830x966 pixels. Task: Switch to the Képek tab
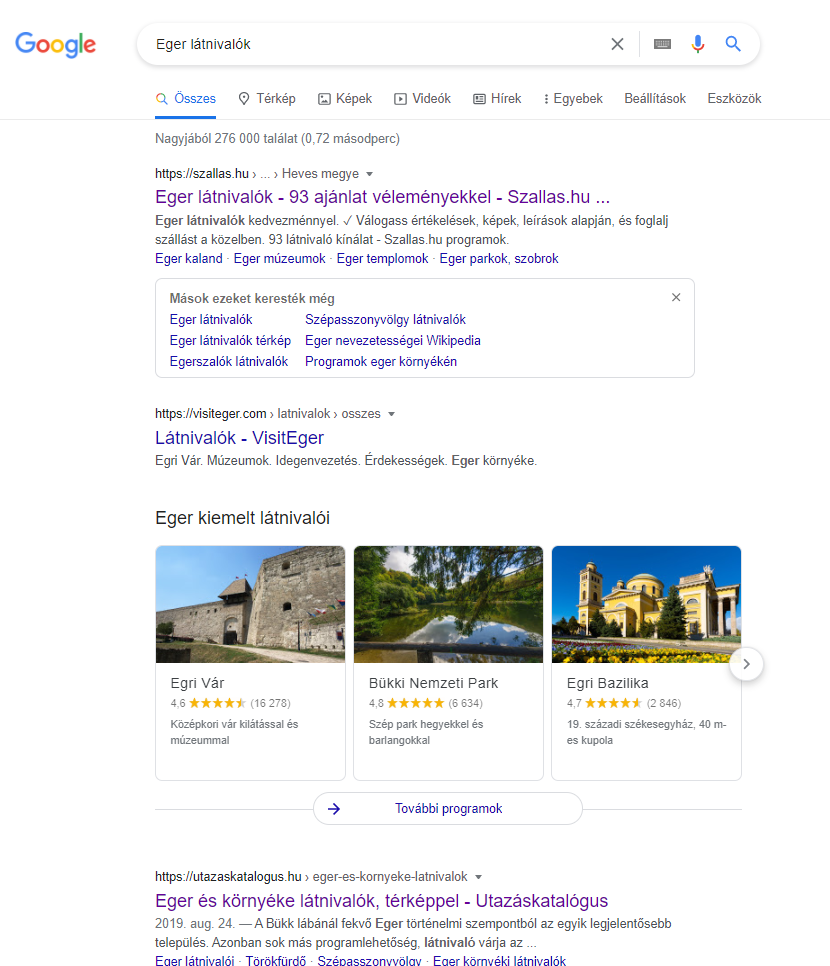(345, 99)
